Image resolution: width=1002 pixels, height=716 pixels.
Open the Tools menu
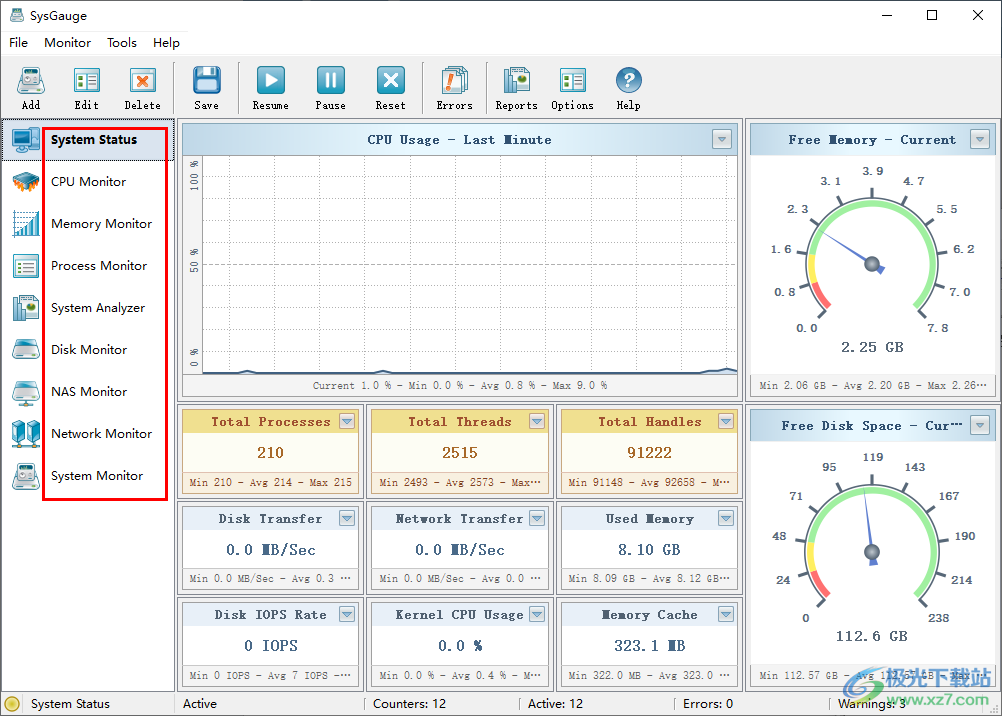coord(122,43)
